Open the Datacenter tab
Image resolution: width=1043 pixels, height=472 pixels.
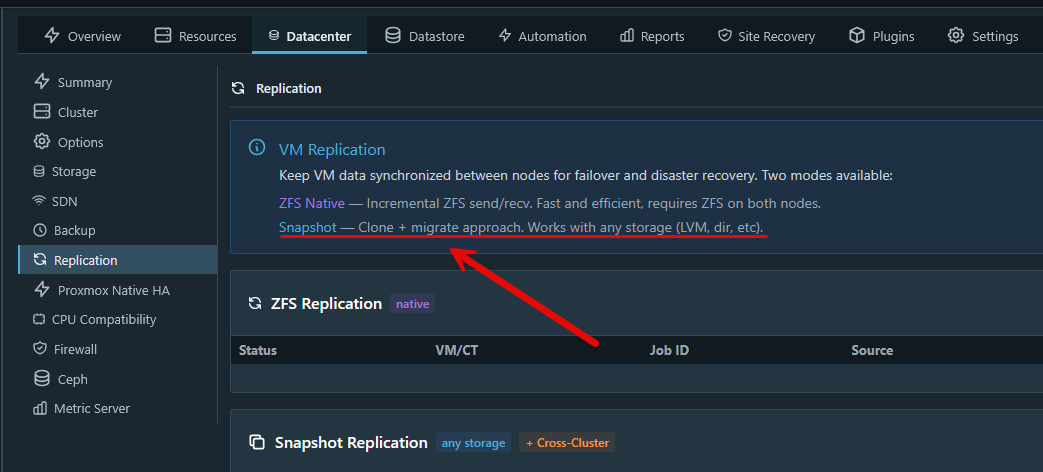coord(309,36)
